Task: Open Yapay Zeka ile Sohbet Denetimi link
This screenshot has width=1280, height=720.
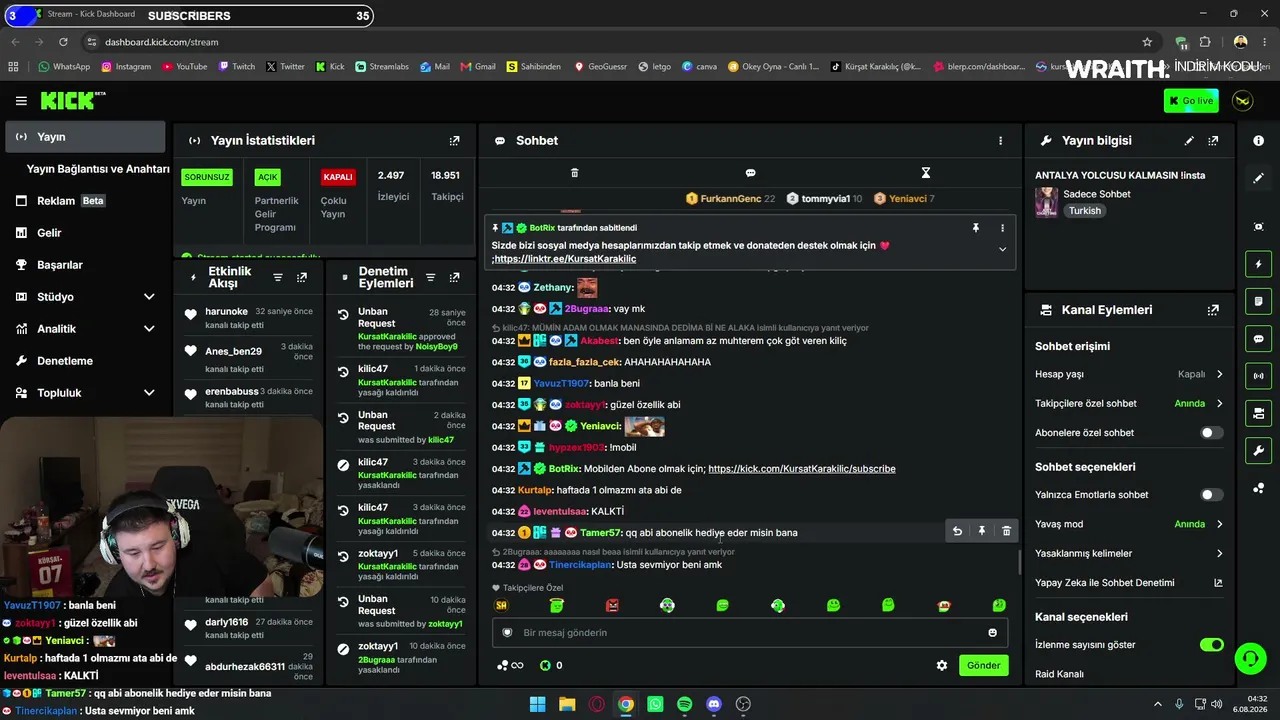Action: (x=1129, y=583)
